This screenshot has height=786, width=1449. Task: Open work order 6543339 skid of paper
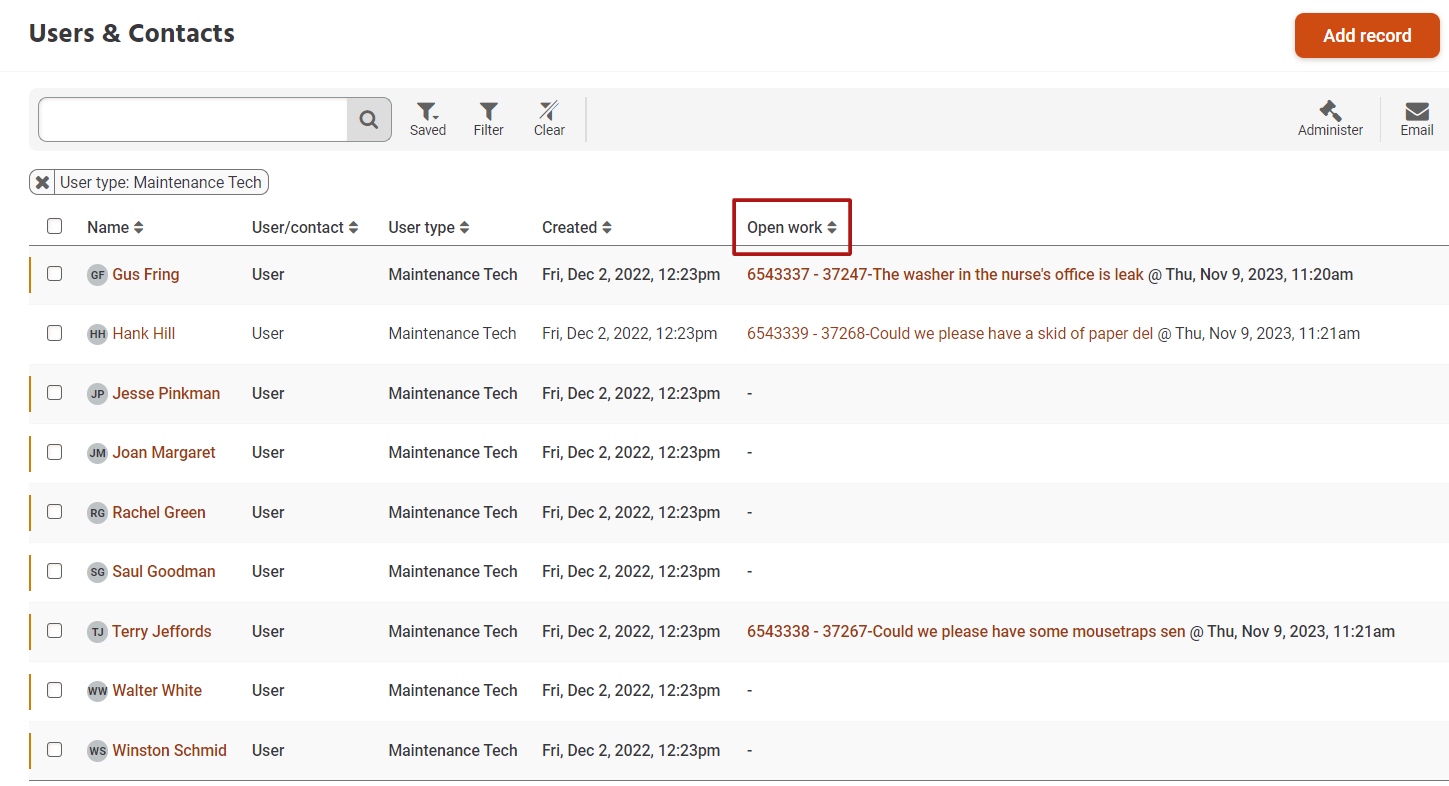[950, 334]
